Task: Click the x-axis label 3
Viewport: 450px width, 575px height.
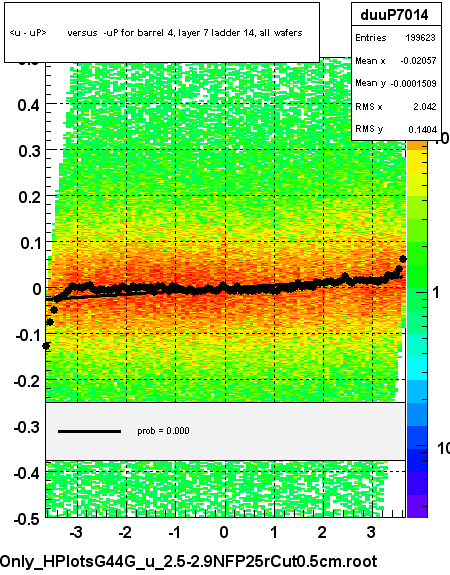Action: pos(371,532)
